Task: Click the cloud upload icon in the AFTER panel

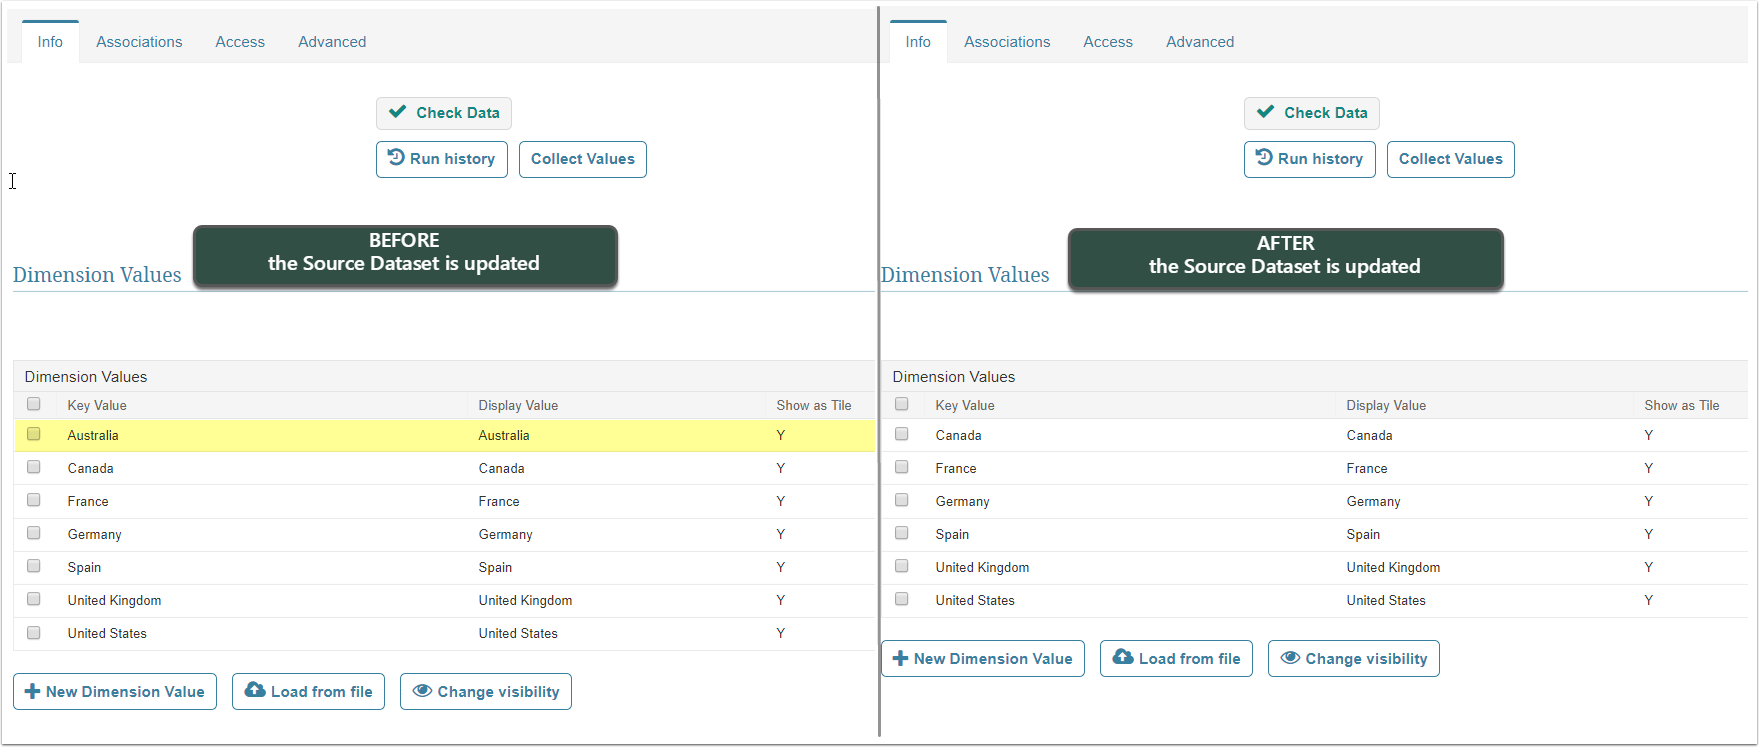Action: (x=1123, y=657)
